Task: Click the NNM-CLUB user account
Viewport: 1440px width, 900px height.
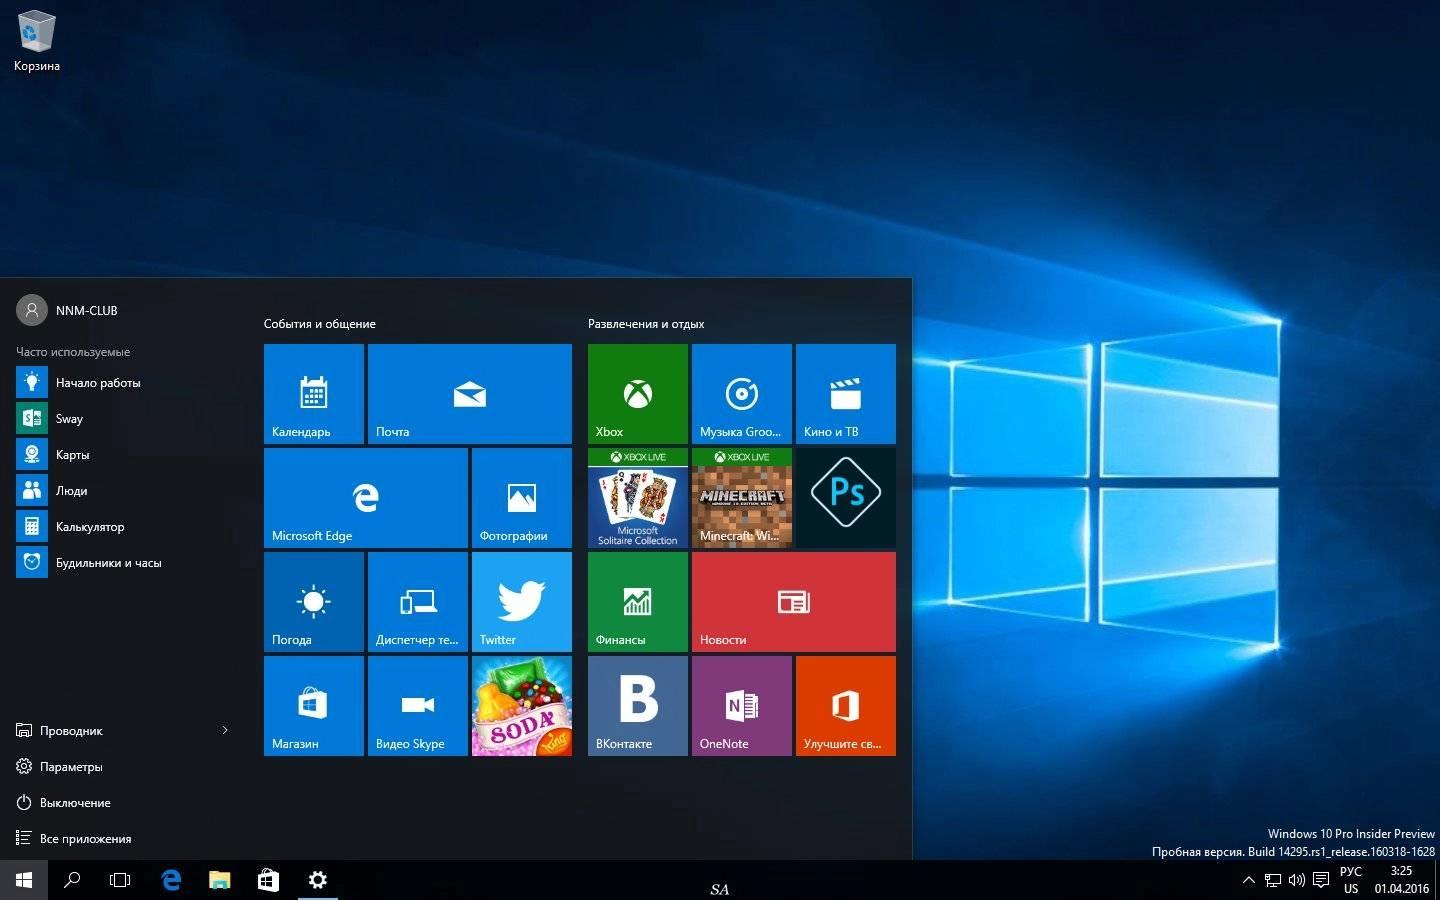Action: tap(68, 311)
